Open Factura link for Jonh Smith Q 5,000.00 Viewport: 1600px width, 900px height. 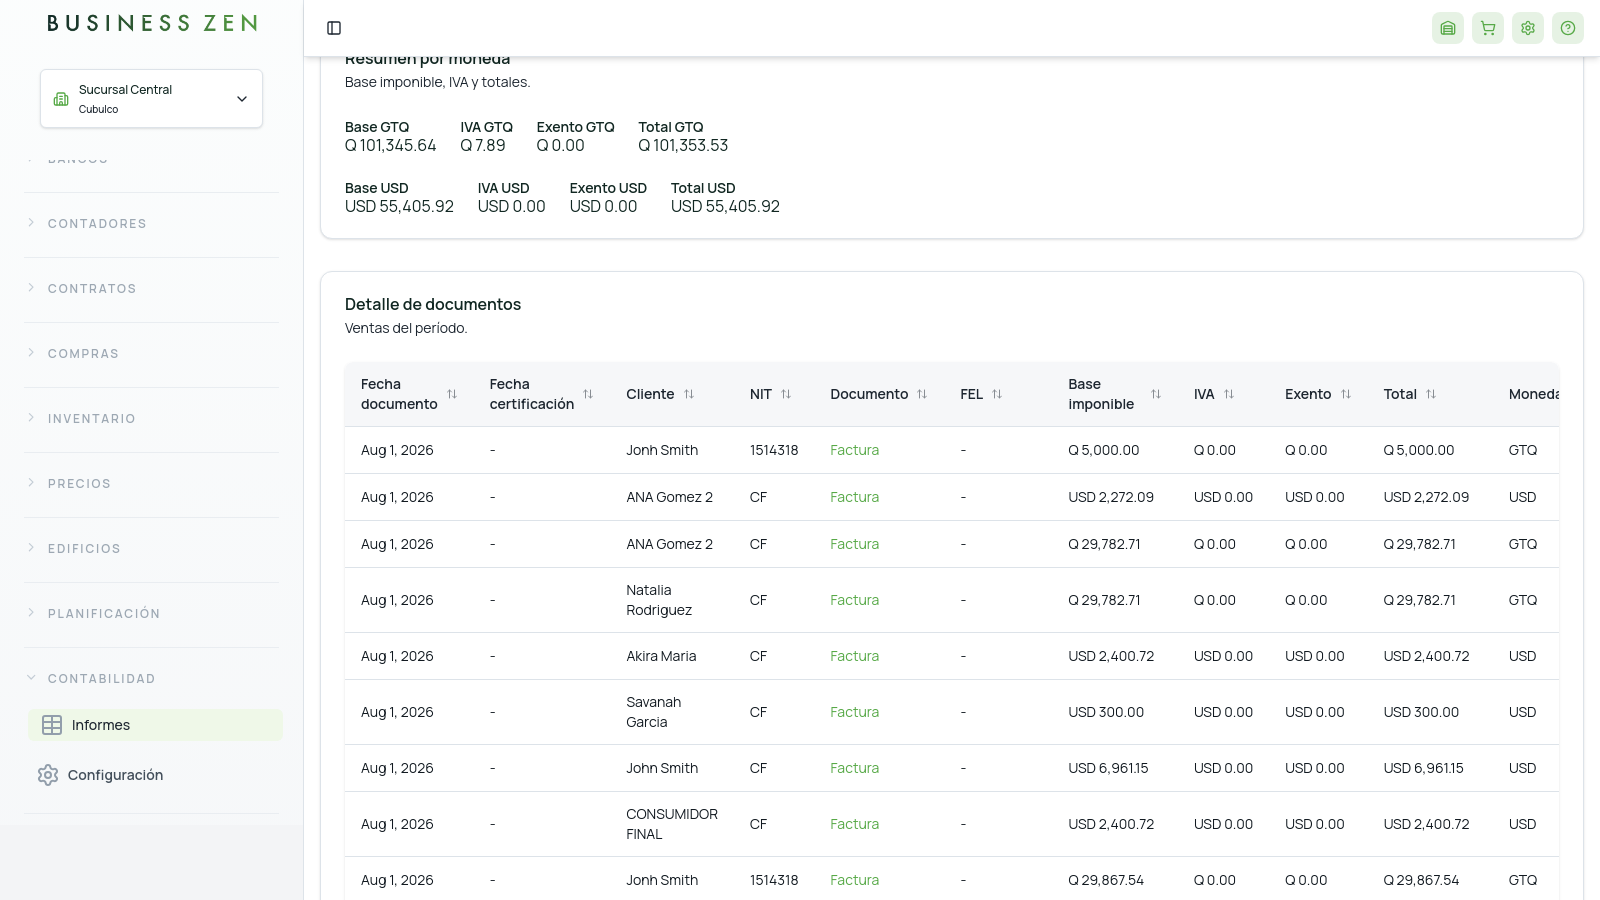854,450
